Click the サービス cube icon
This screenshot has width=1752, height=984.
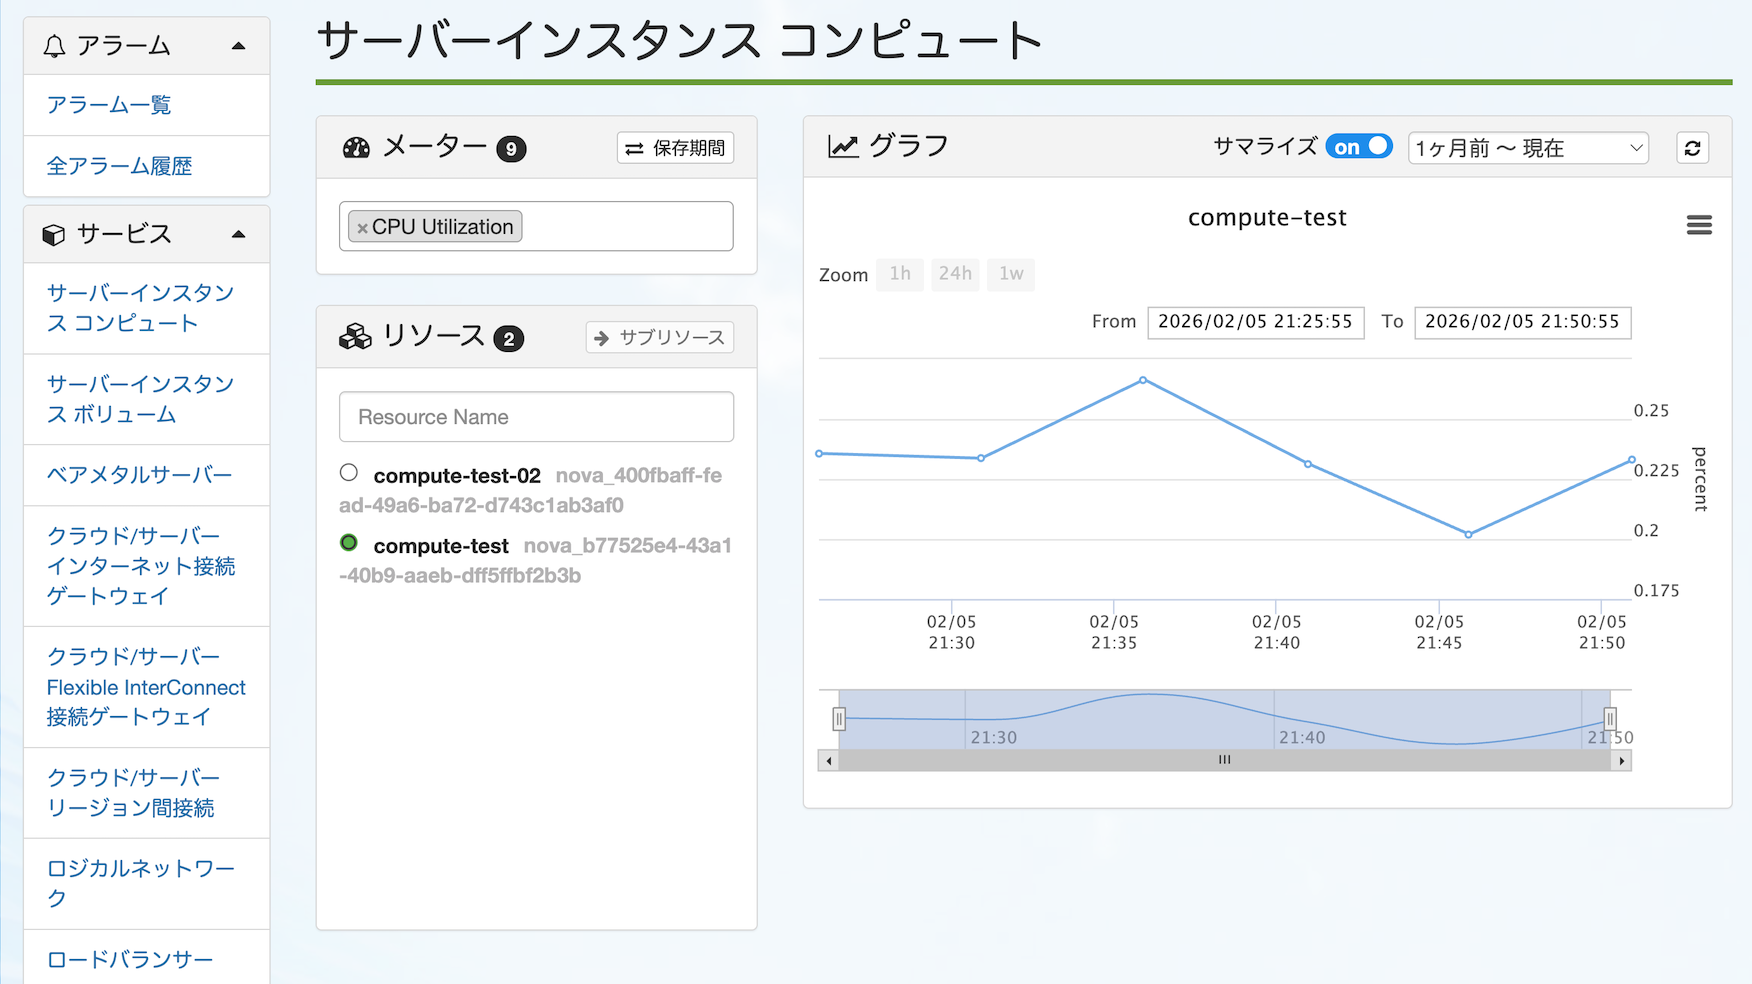54,234
